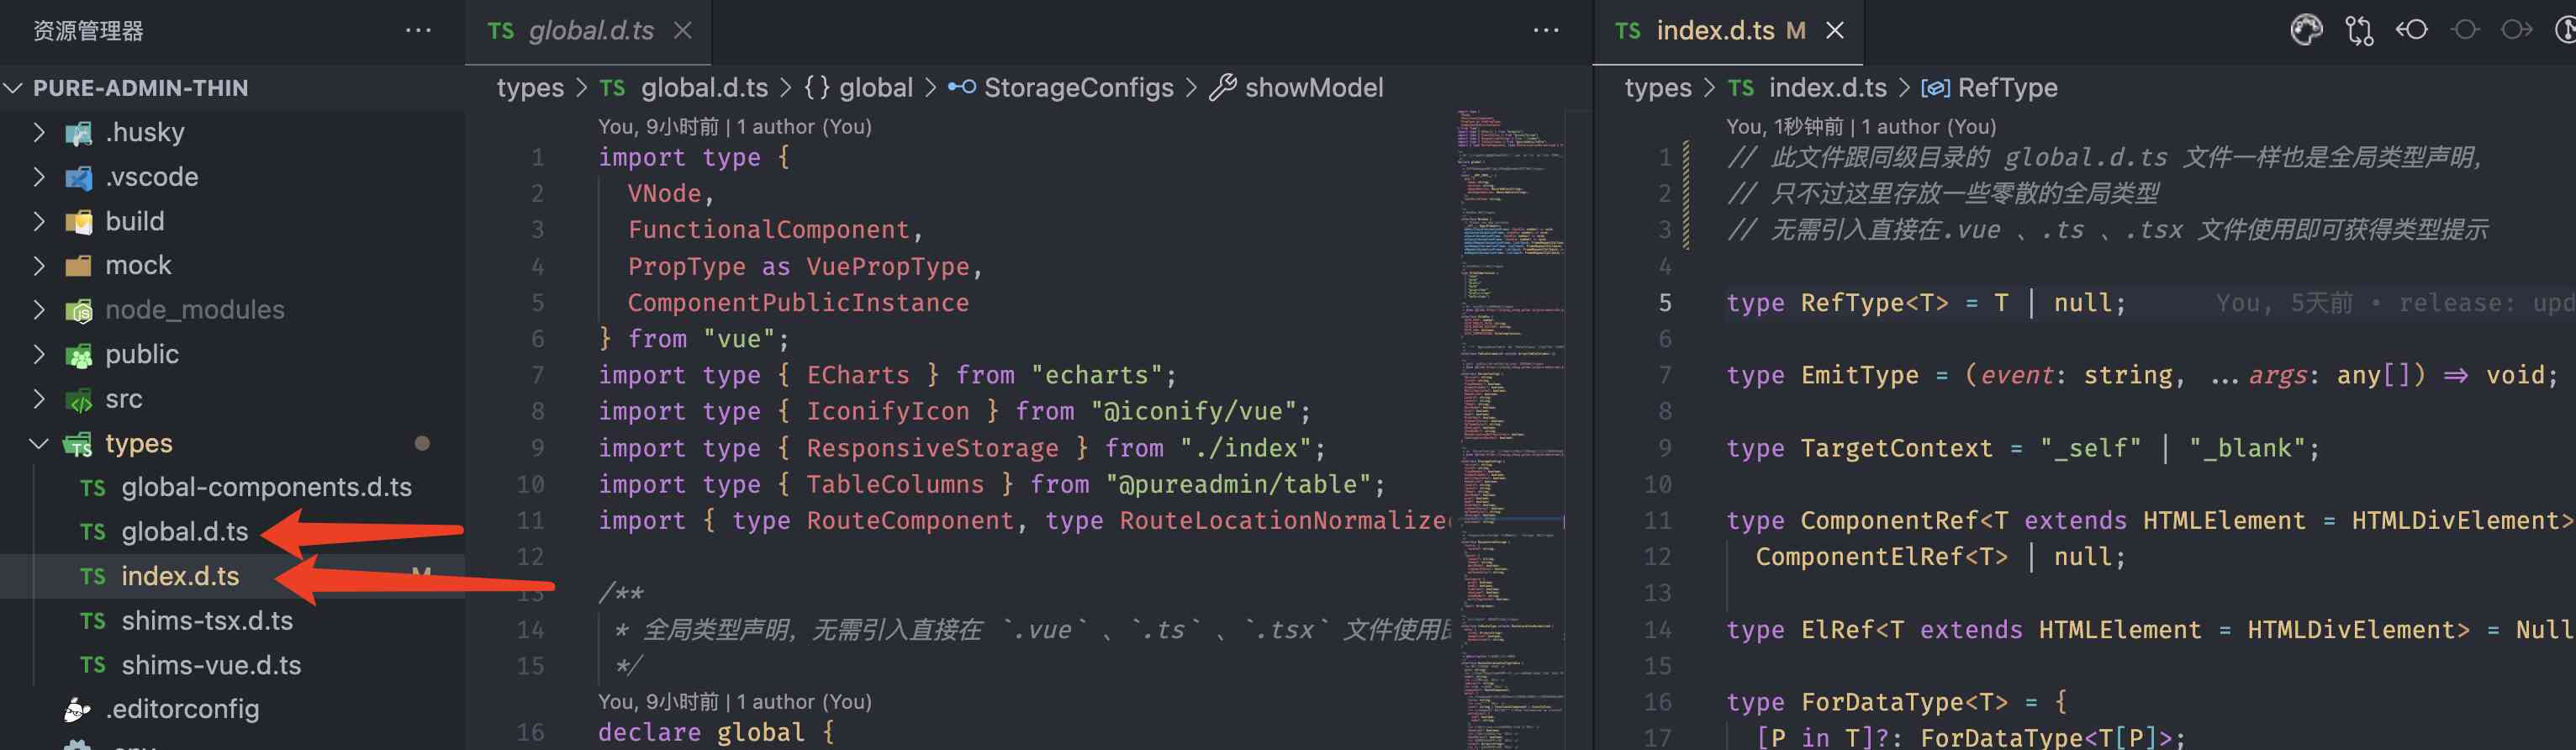Open the Explorer panel more actions menu

click(x=418, y=30)
